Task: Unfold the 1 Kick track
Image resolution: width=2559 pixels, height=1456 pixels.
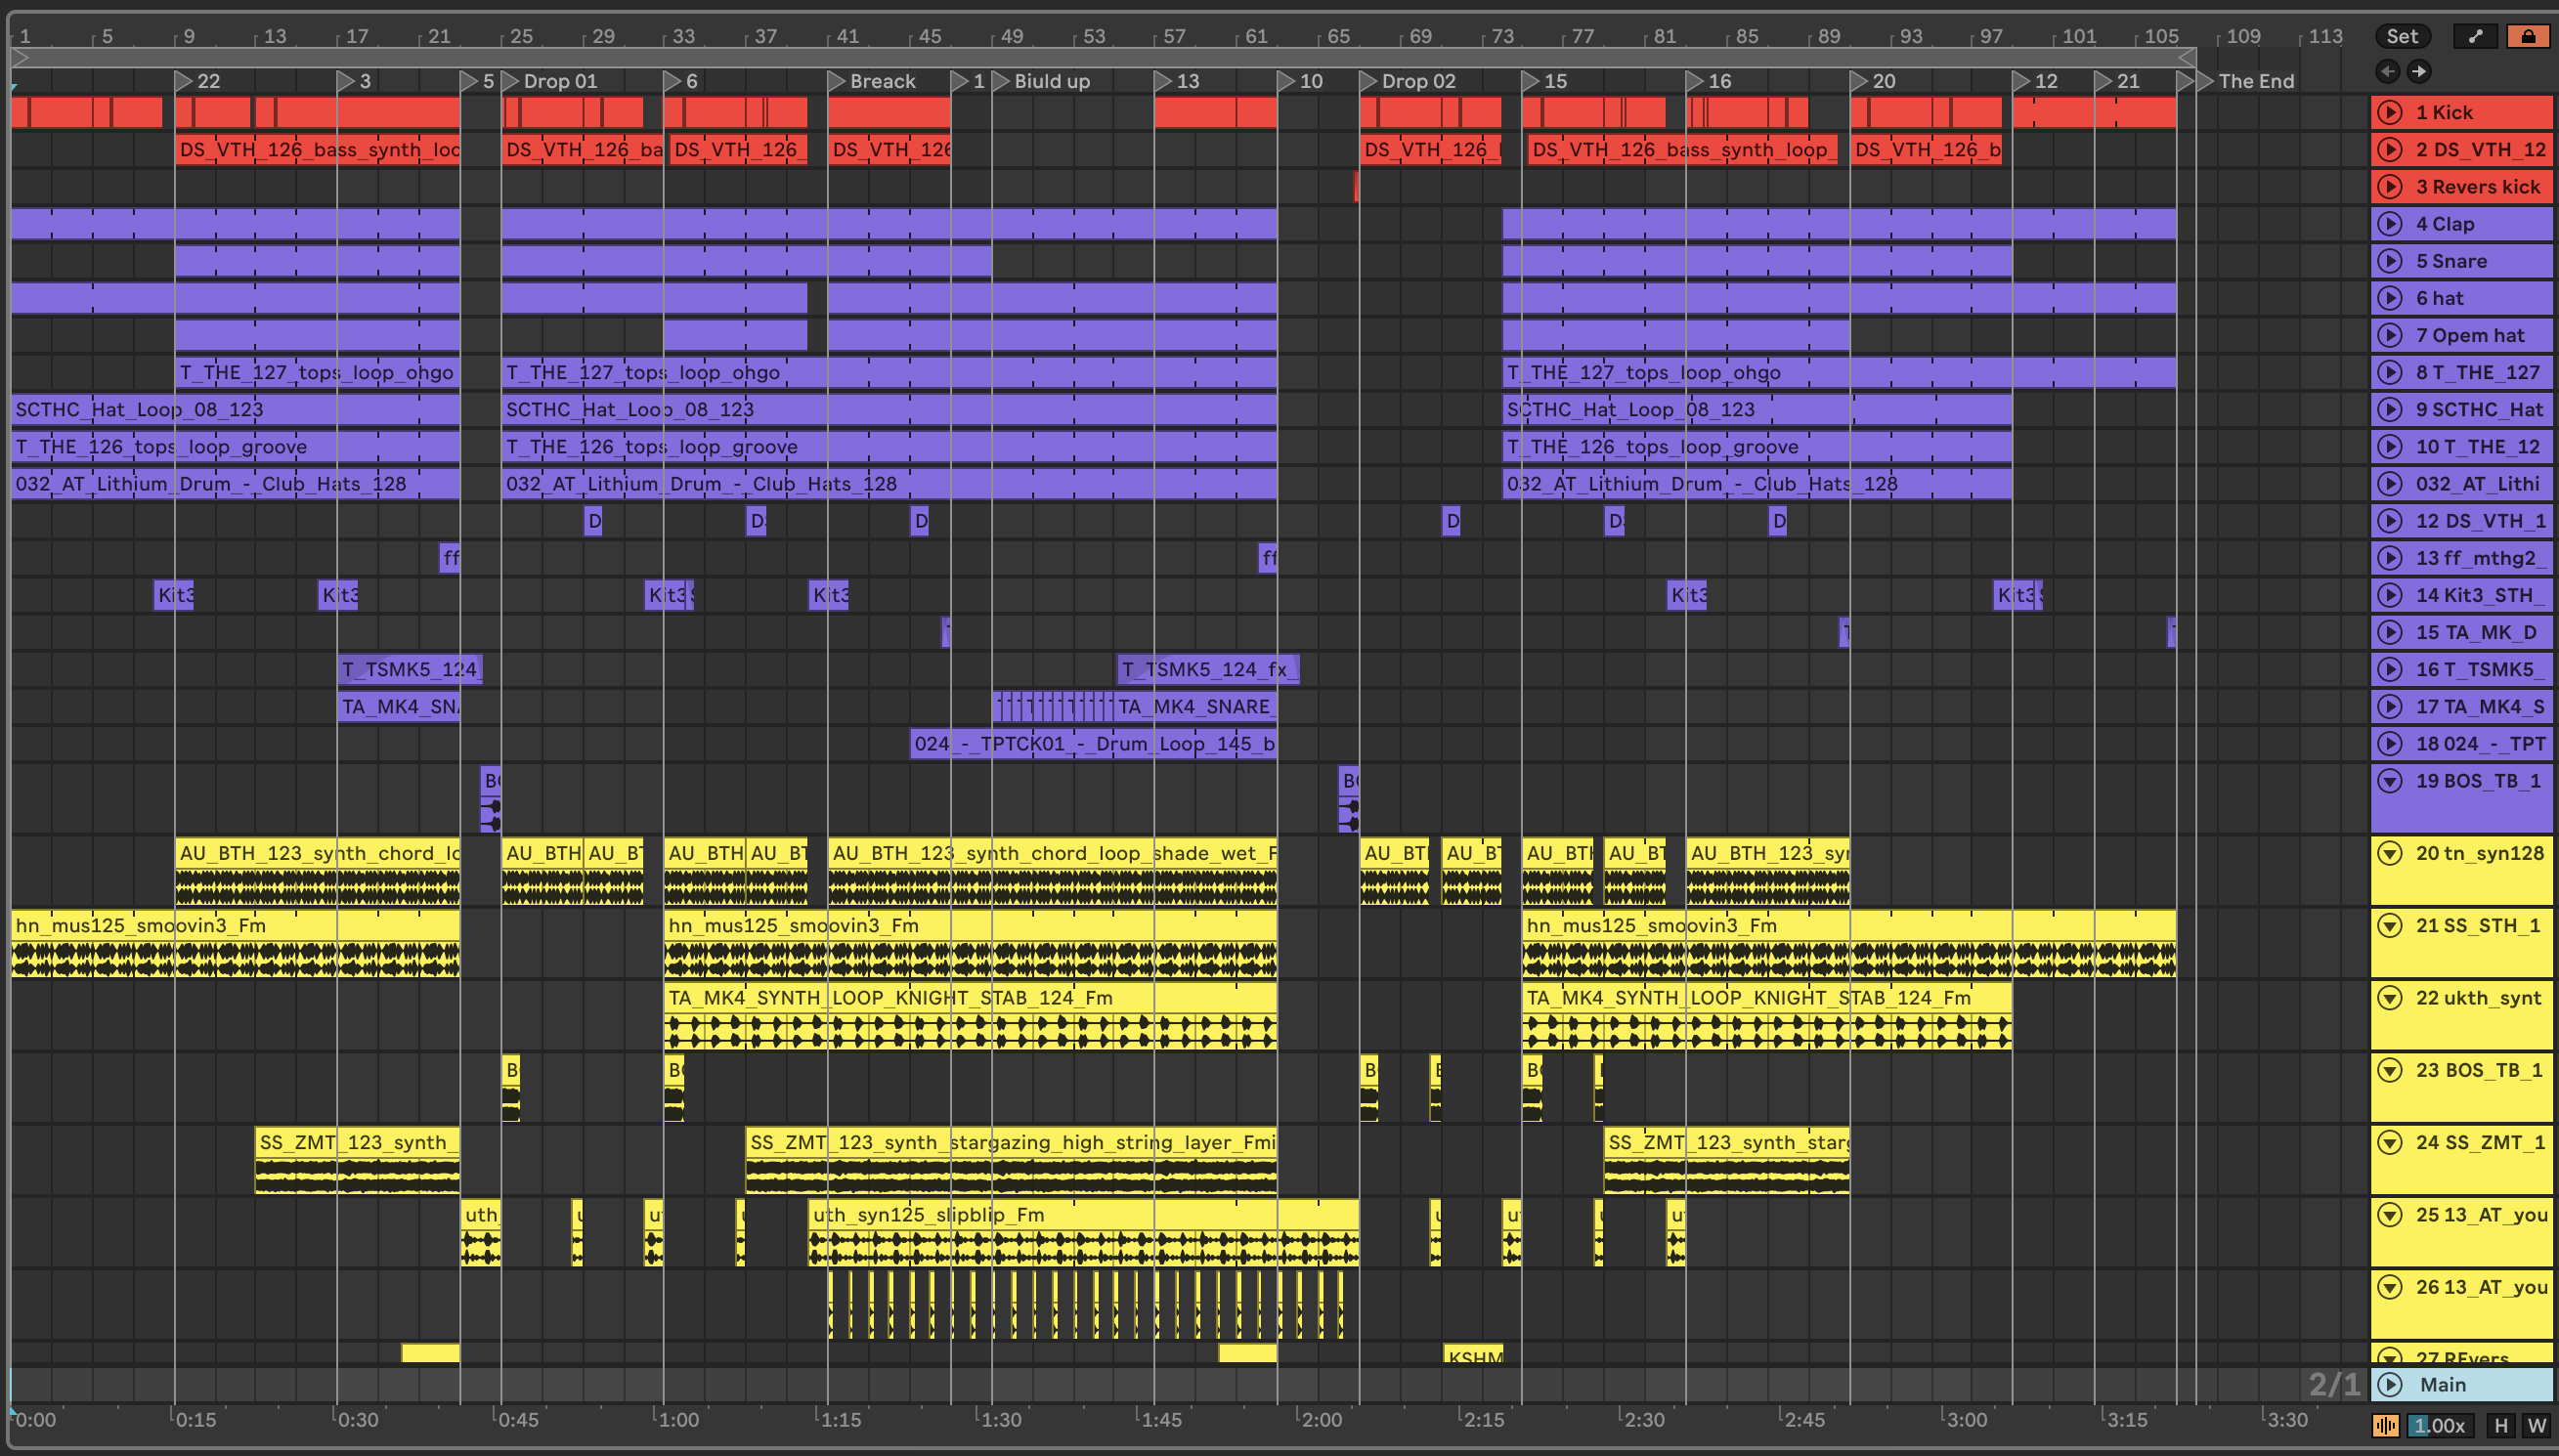Action: coord(2390,112)
